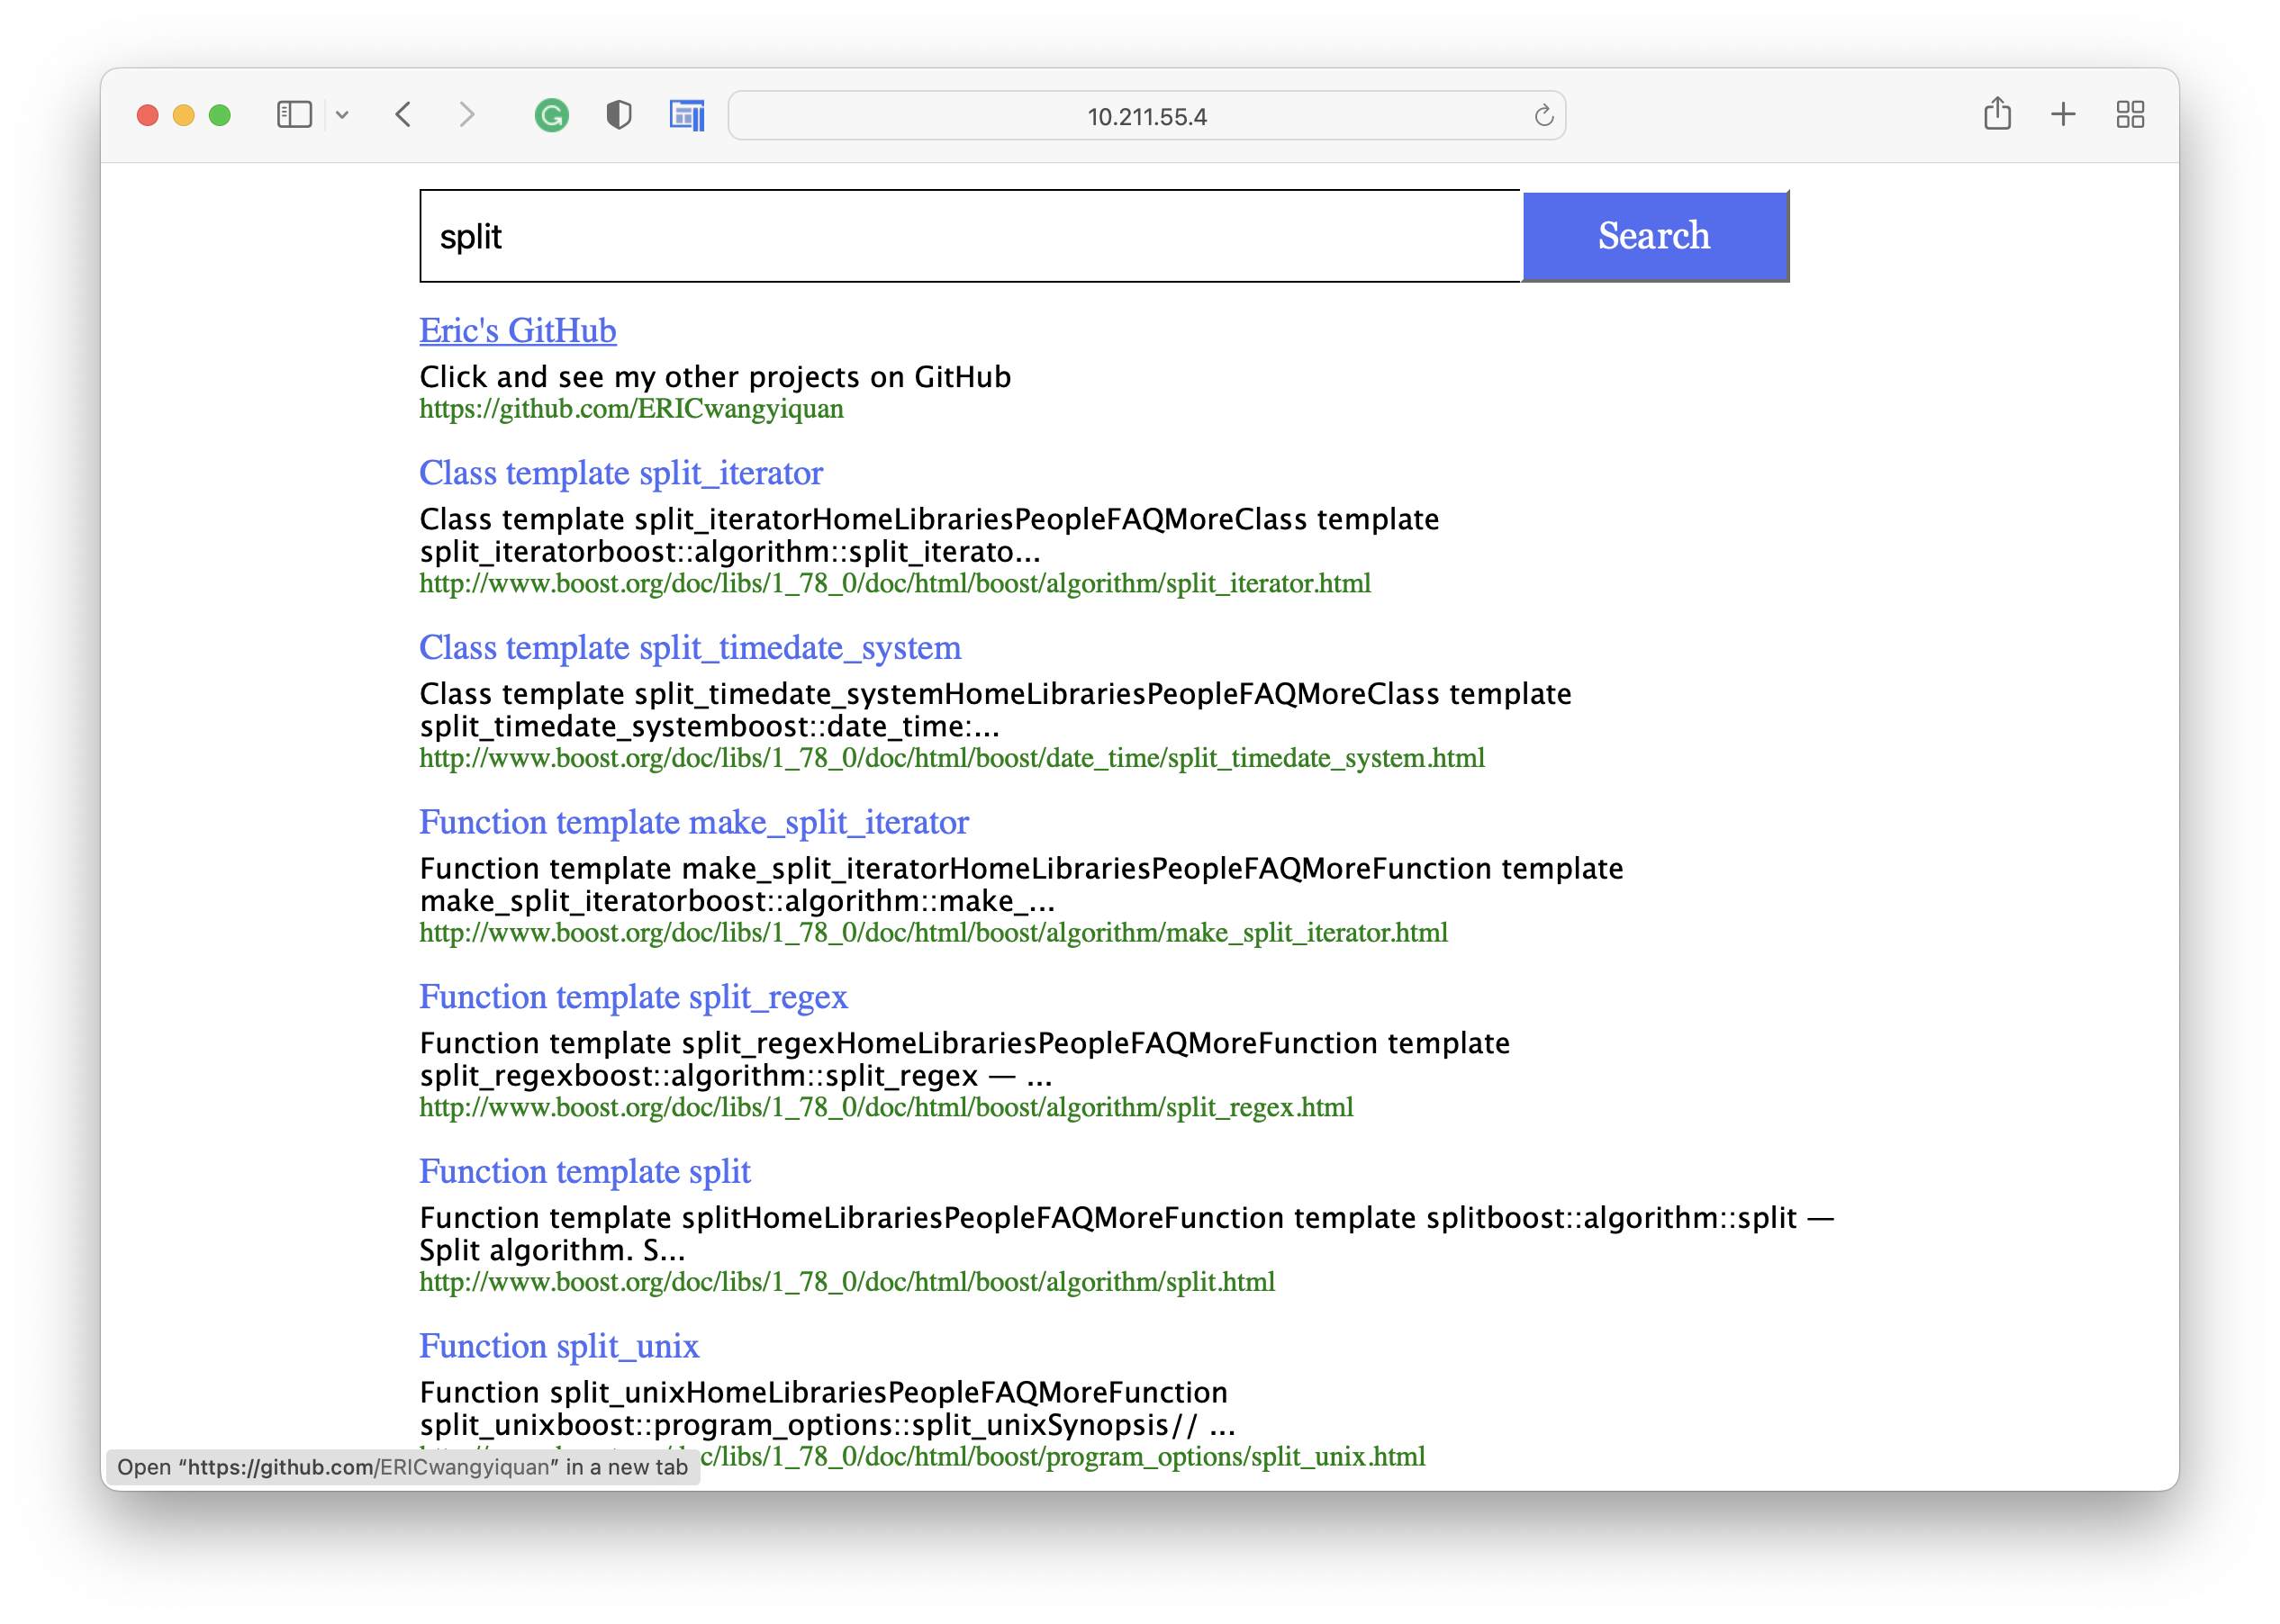Open the Grammarly extension icon

(x=552, y=116)
